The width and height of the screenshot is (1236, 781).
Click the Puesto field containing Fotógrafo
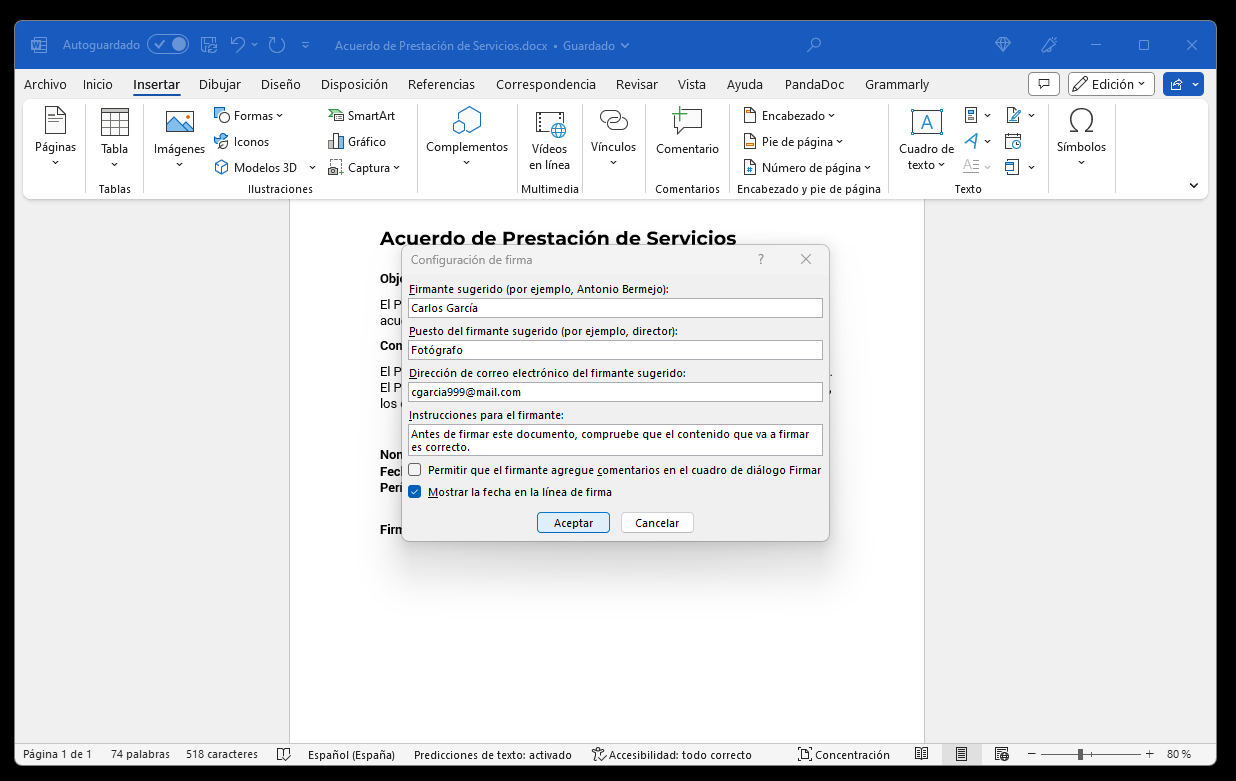(615, 350)
